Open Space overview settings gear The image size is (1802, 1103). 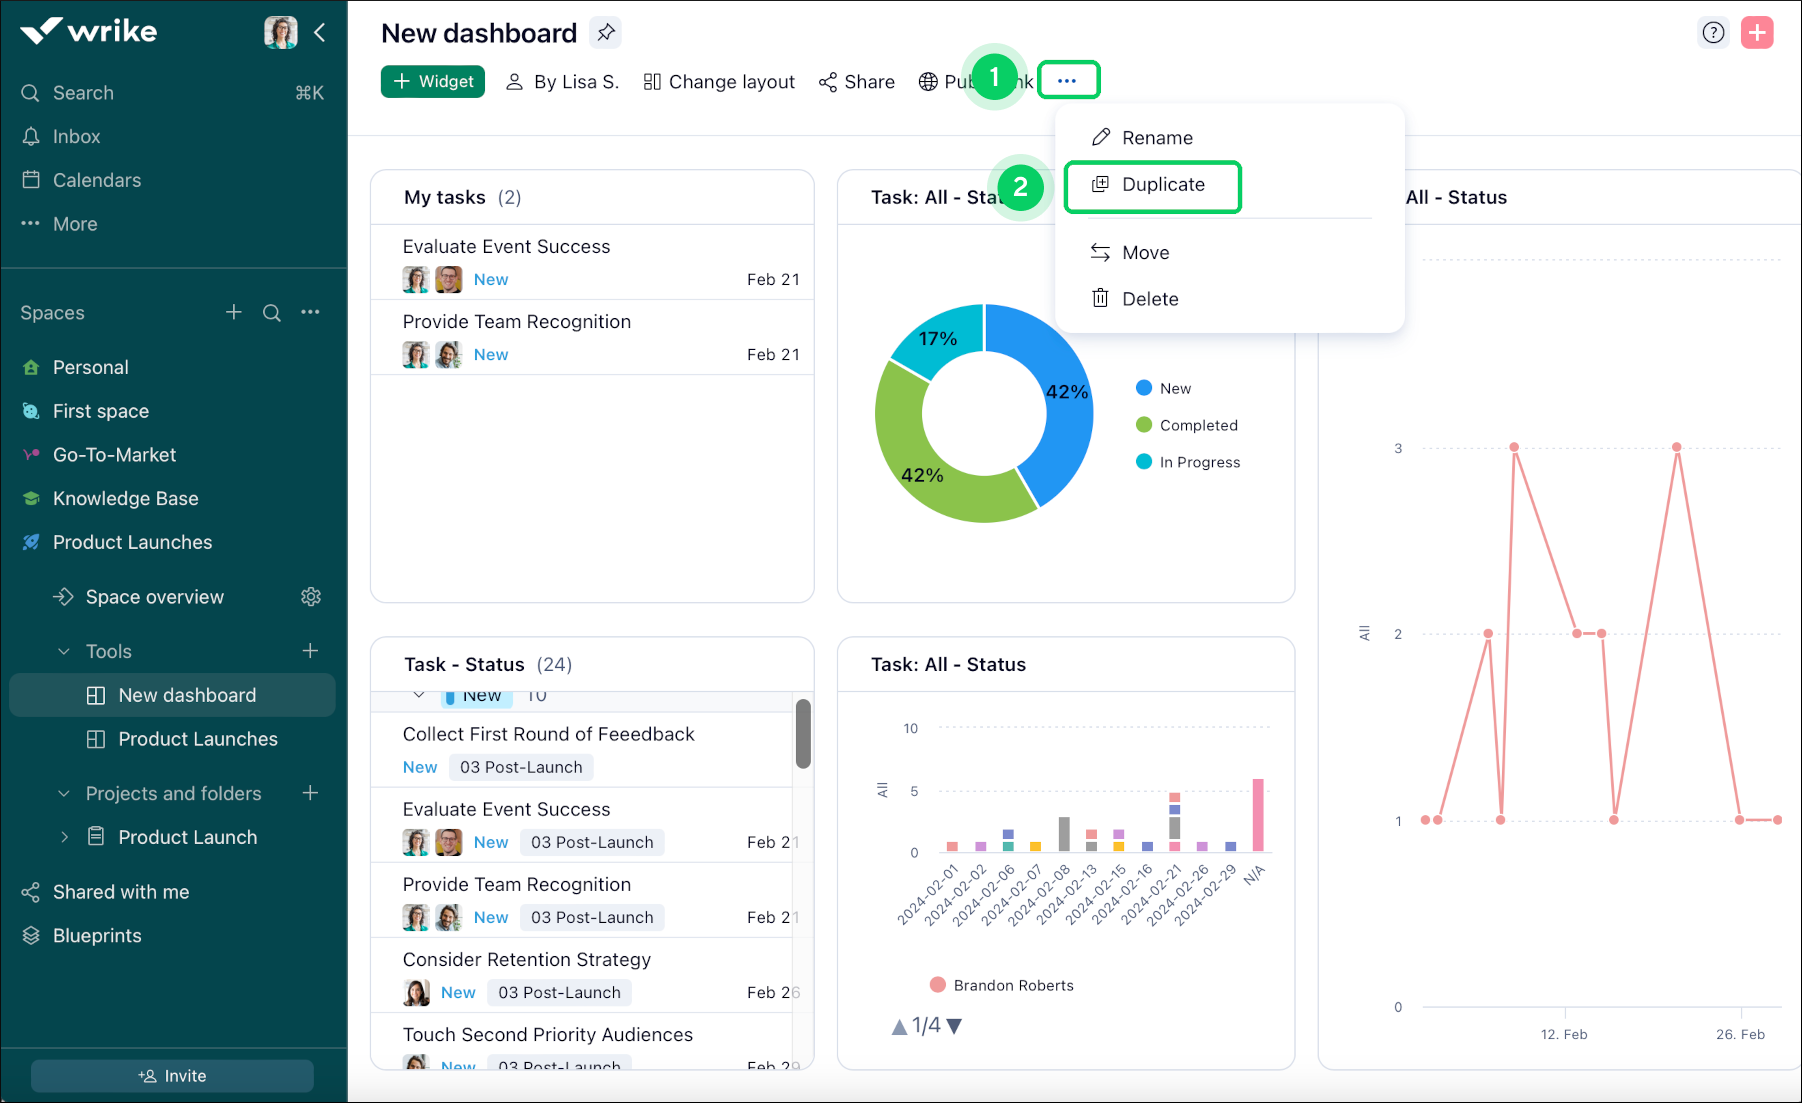(311, 596)
